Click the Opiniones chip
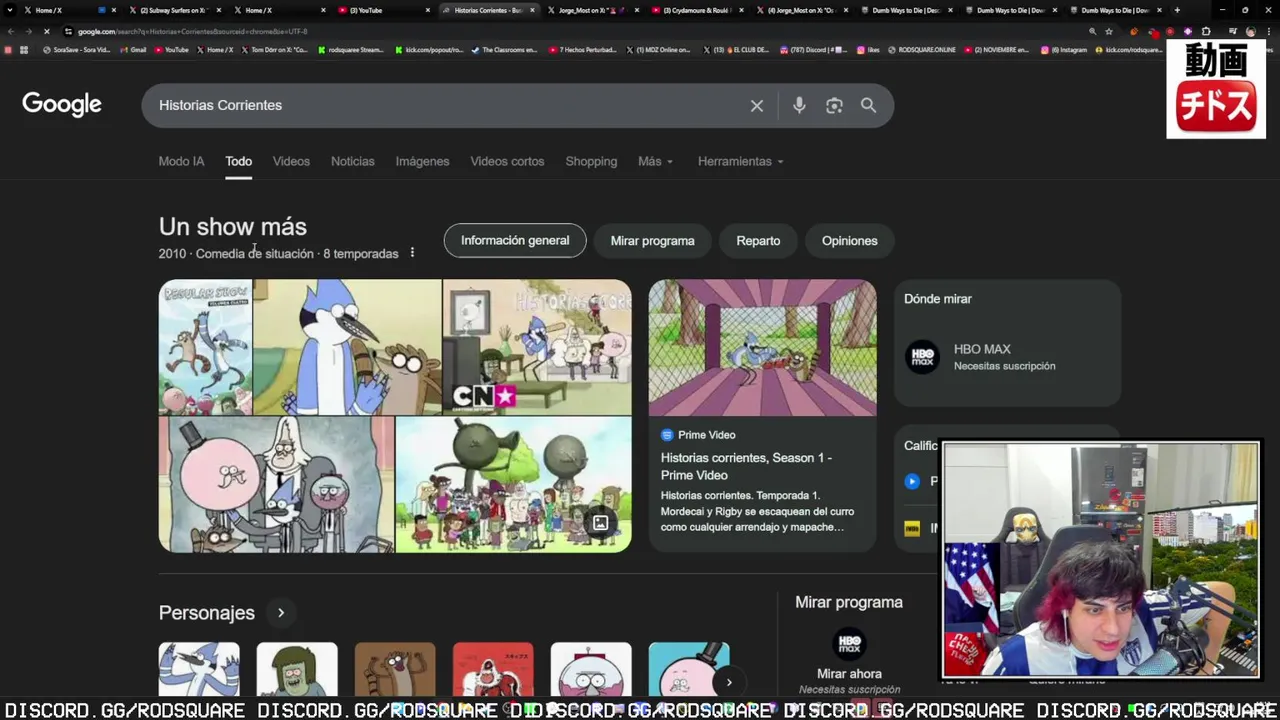Screen dimensions: 1280x720 pos(850,241)
